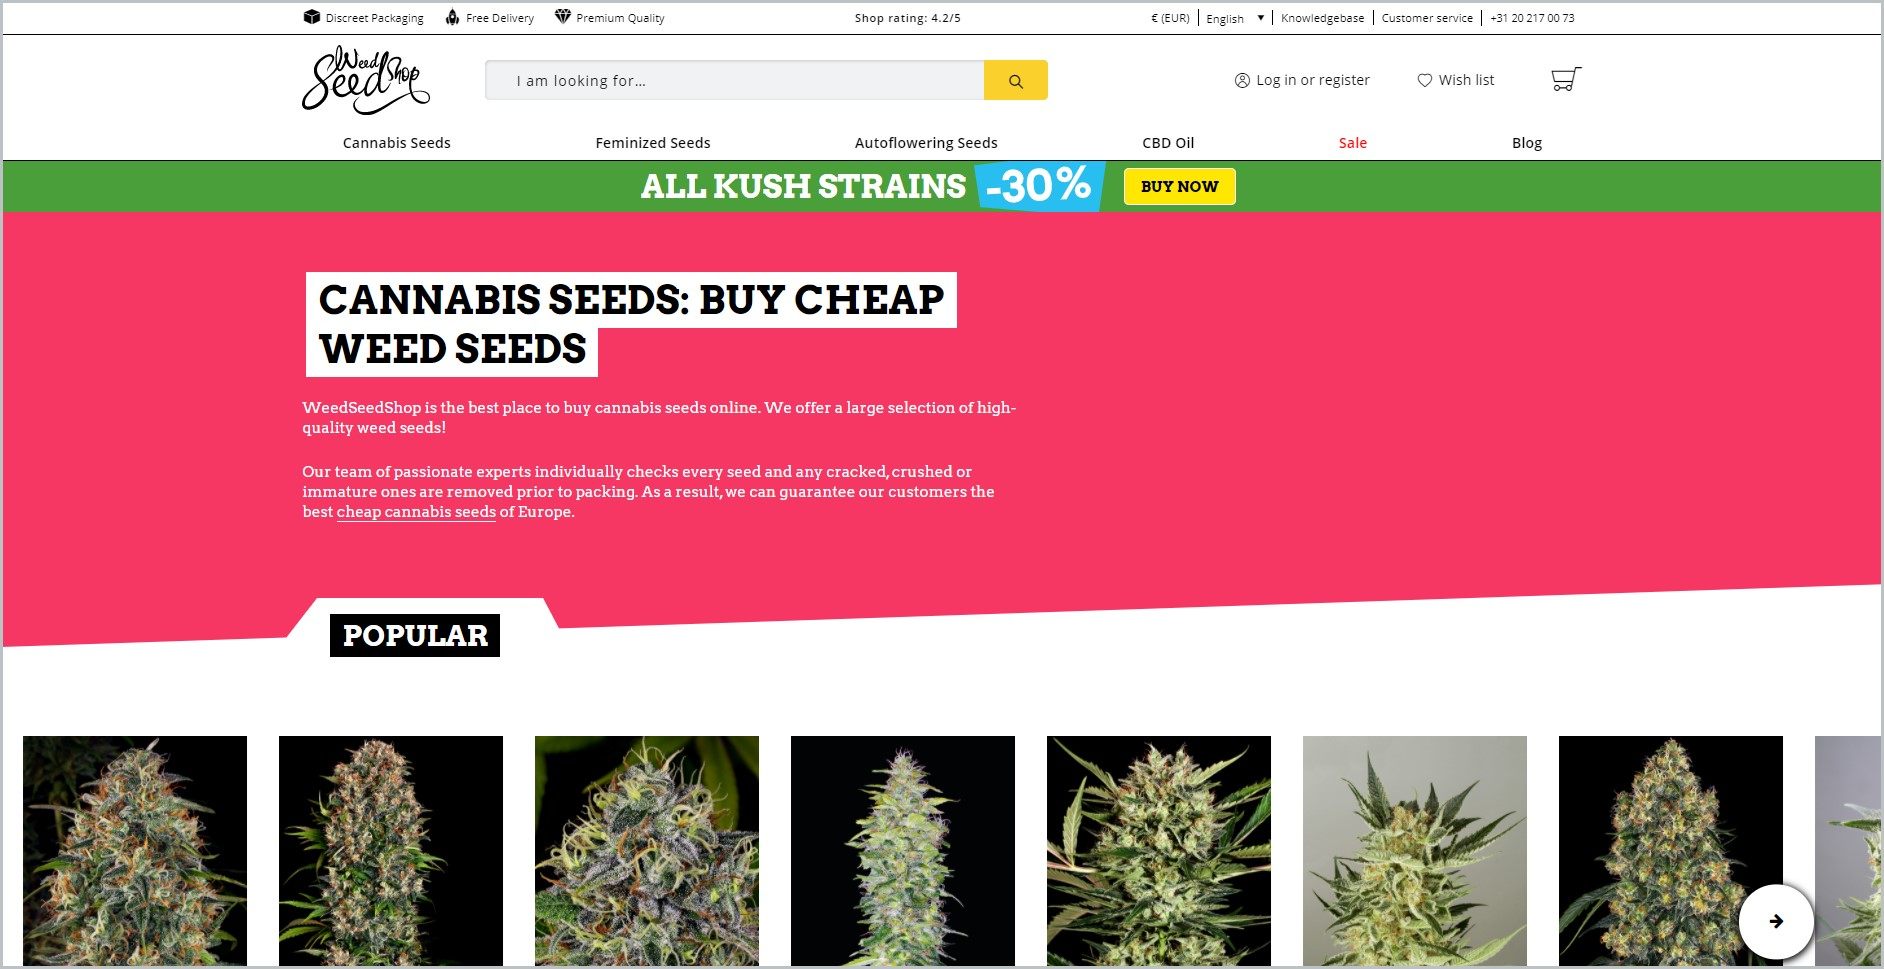
Task: Click the WeedSeedShop logo
Action: [x=366, y=80]
